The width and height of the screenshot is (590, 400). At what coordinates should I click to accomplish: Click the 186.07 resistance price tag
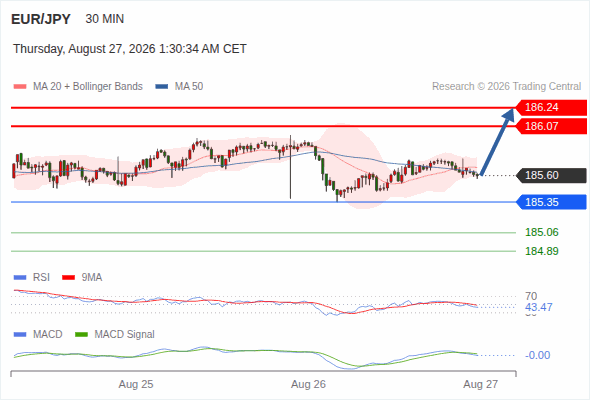point(551,126)
